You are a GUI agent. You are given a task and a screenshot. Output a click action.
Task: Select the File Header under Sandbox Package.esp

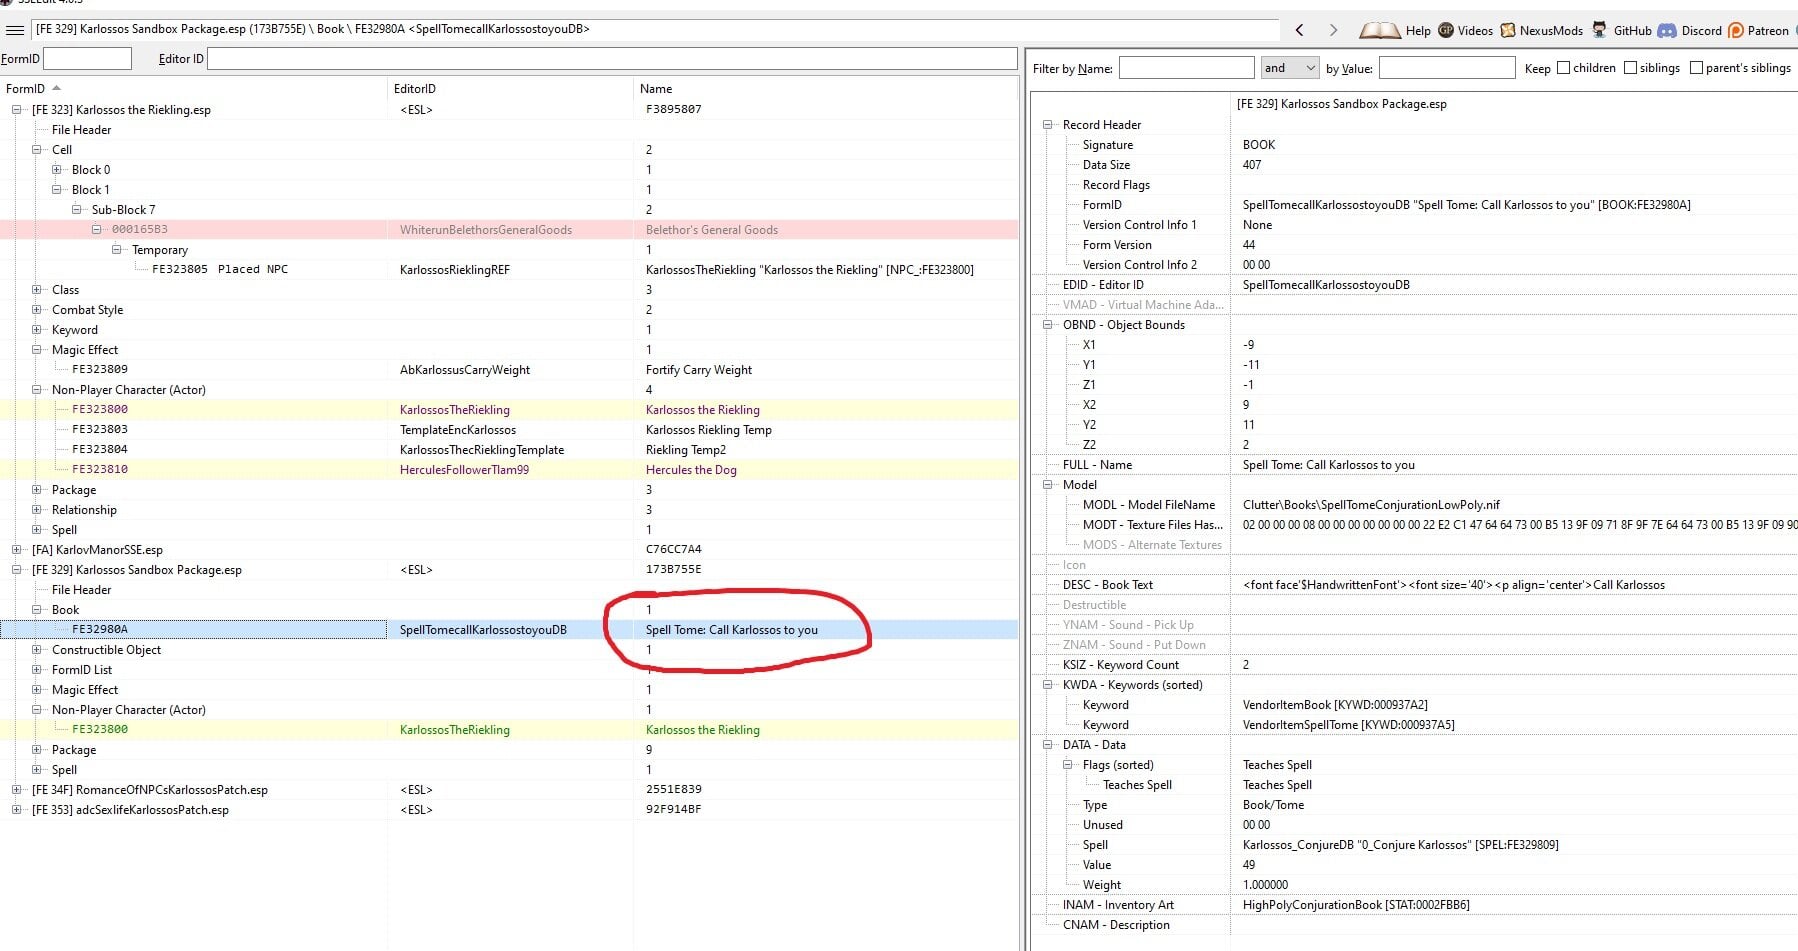(81, 590)
